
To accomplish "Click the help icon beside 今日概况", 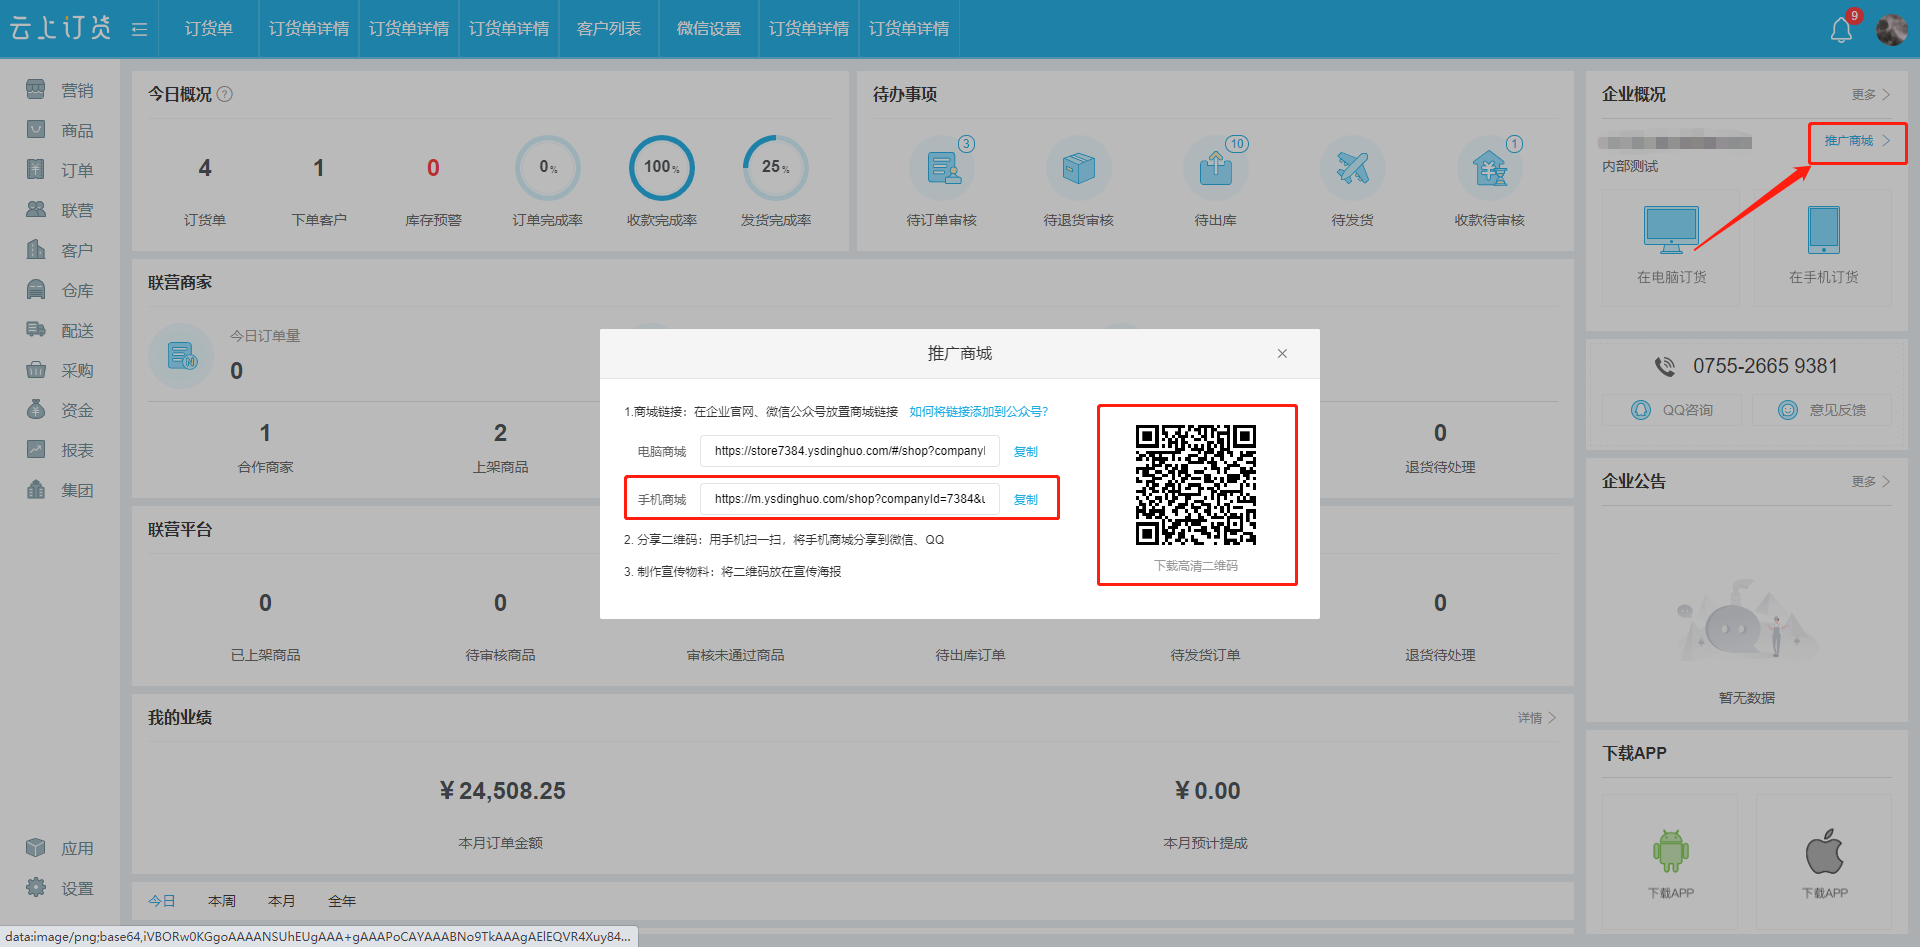I will pos(225,94).
